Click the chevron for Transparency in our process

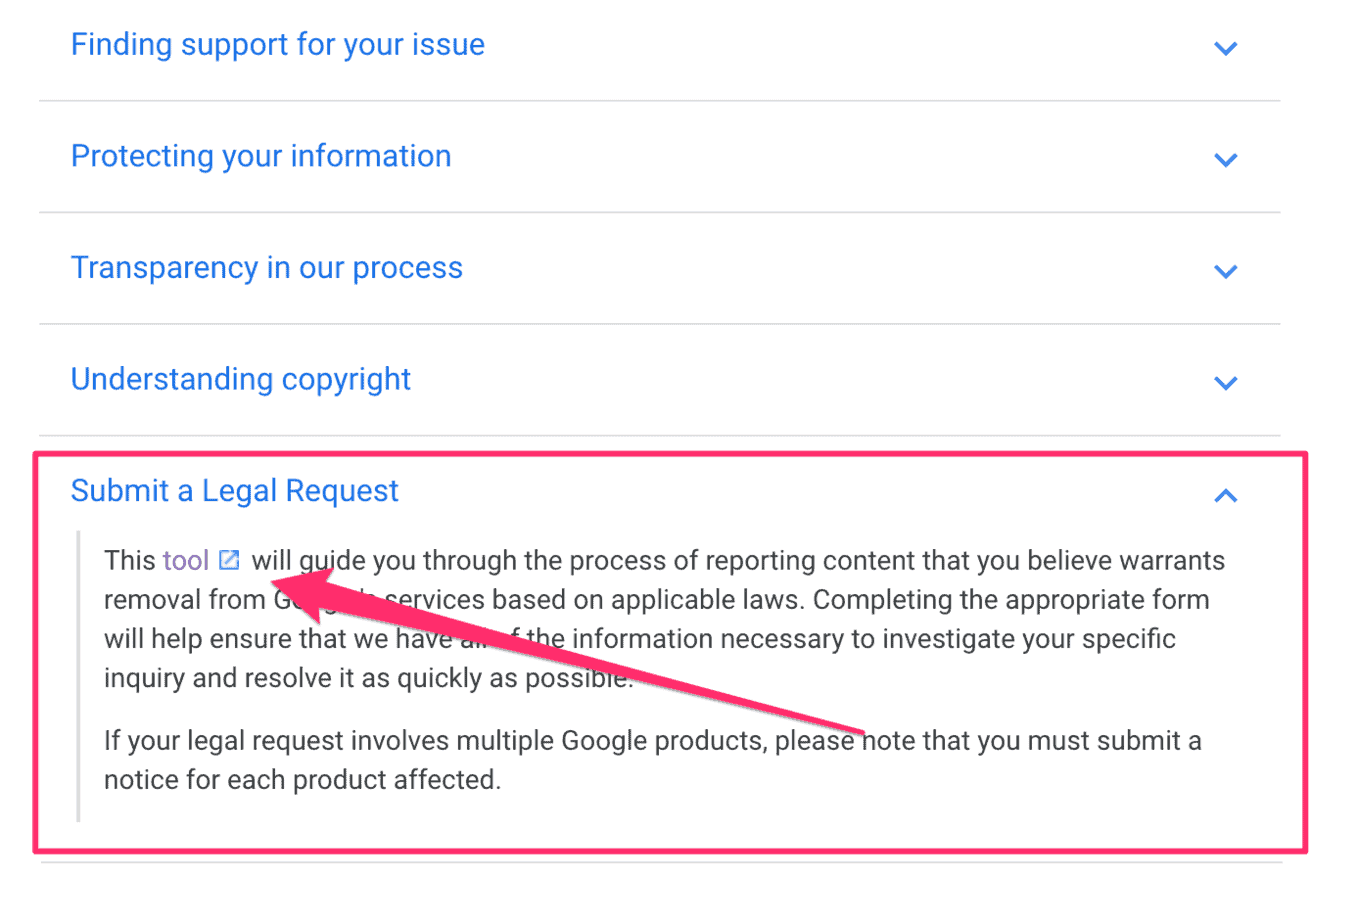click(x=1226, y=271)
